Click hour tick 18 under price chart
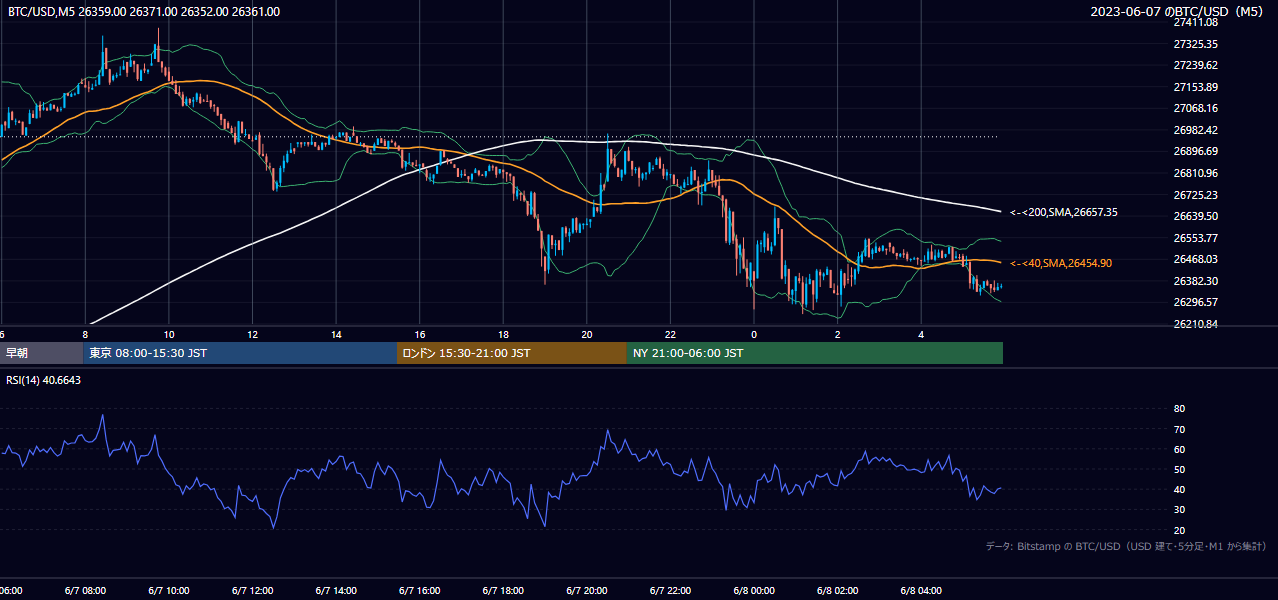Image resolution: width=1278 pixels, height=600 pixels. [x=503, y=334]
